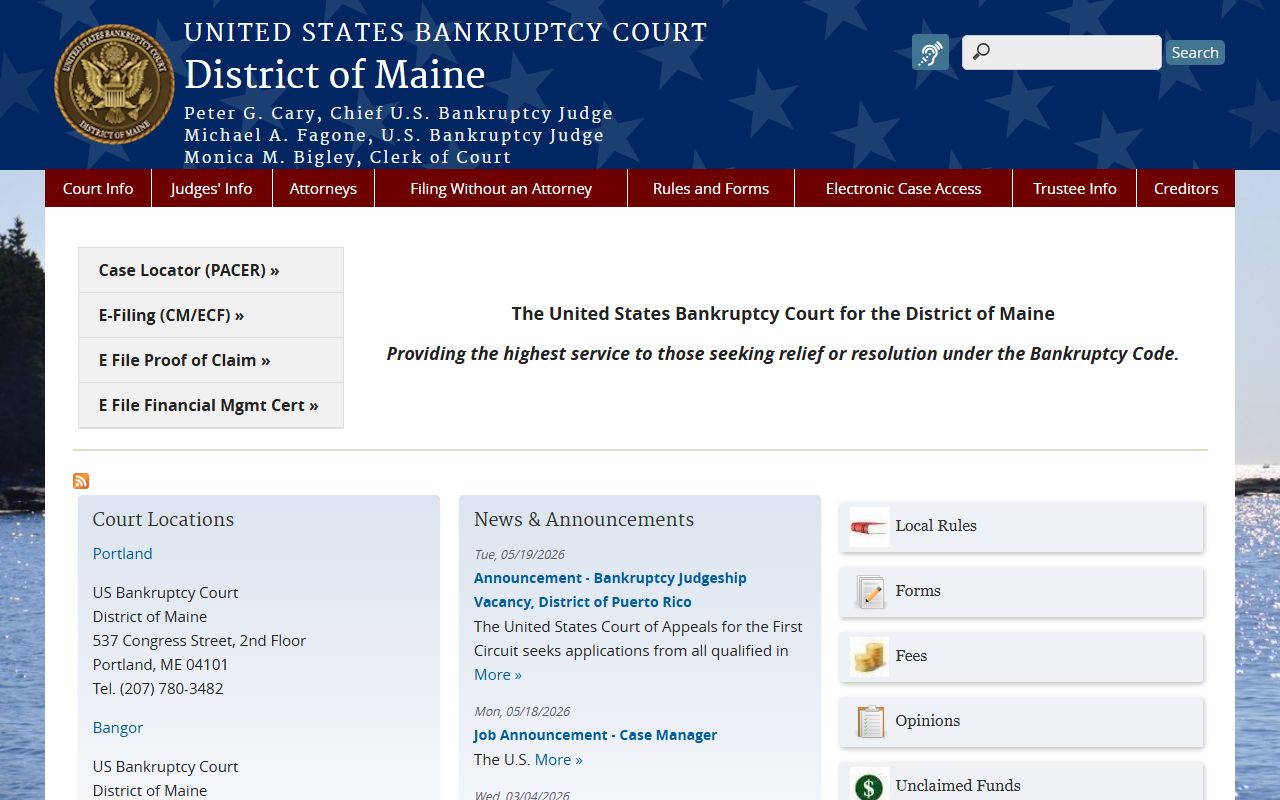Open the Creditors menu
This screenshot has width=1280, height=800.
click(x=1186, y=188)
